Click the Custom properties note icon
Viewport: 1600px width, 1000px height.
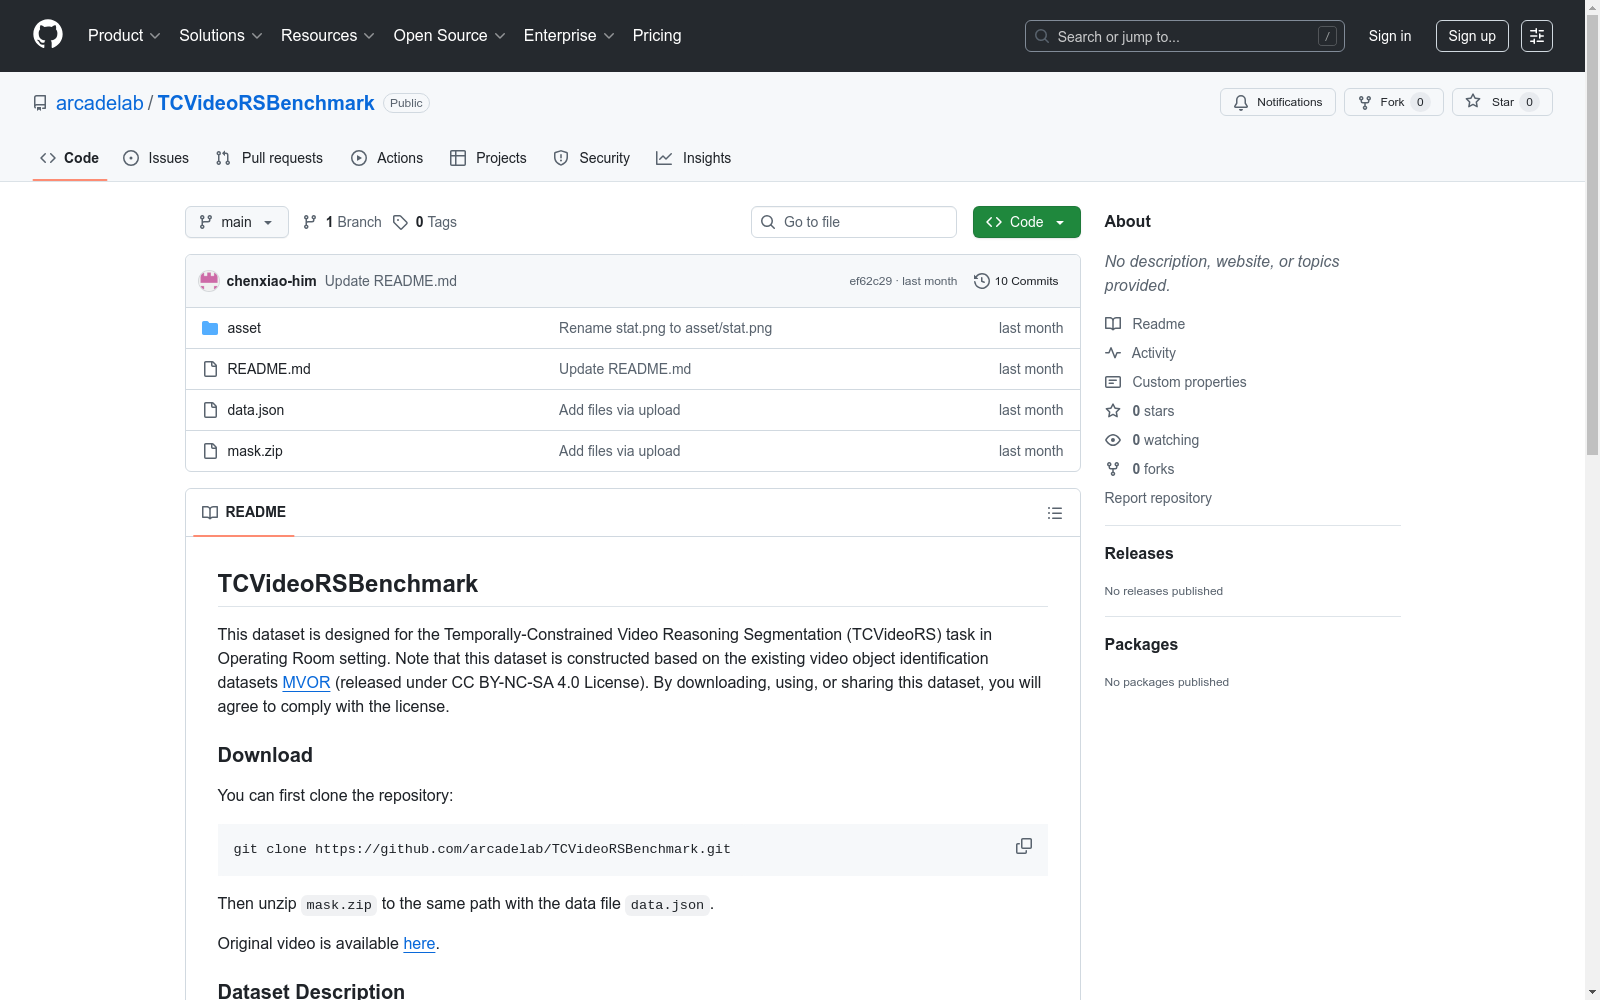coord(1113,382)
